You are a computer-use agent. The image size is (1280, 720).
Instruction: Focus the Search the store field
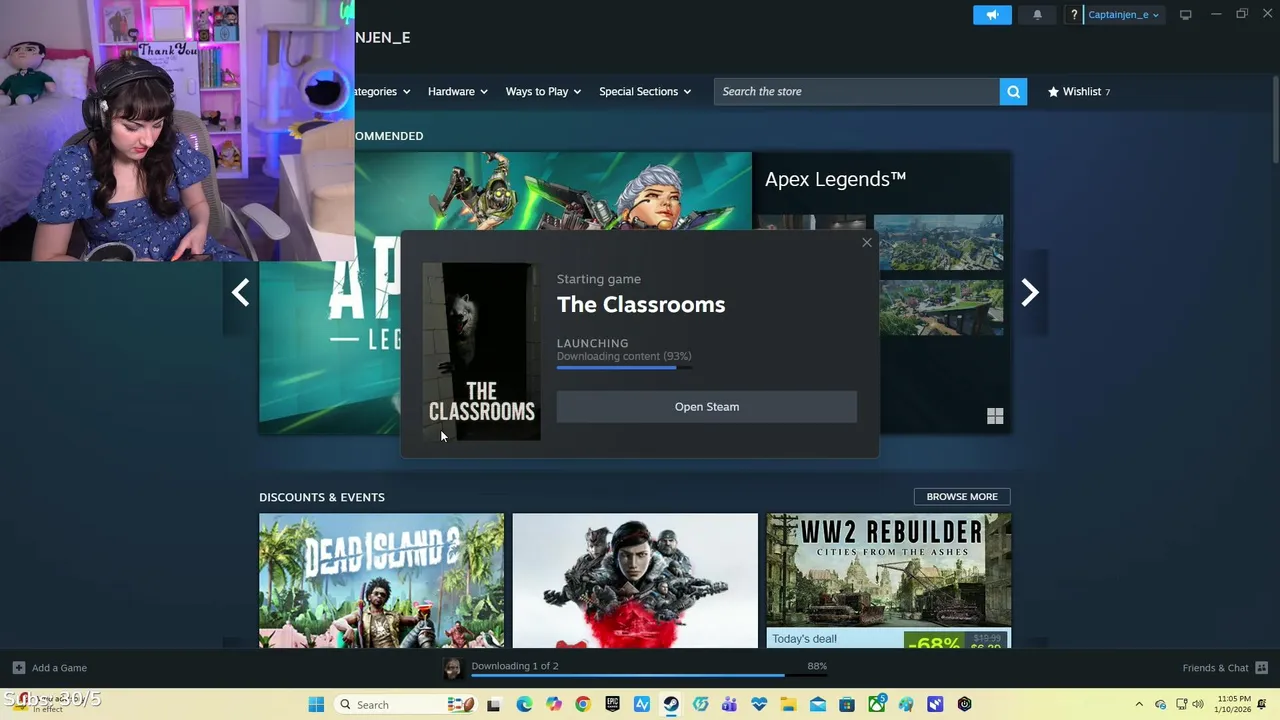857,91
